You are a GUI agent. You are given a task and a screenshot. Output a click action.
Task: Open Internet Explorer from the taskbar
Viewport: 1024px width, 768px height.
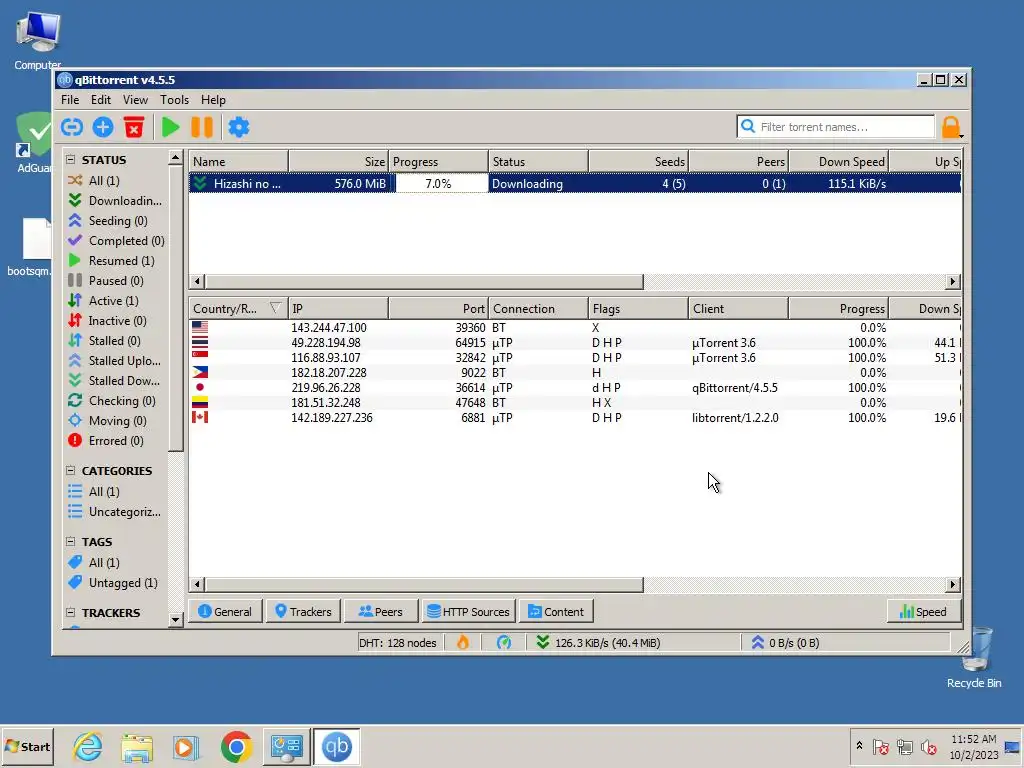tap(88, 746)
